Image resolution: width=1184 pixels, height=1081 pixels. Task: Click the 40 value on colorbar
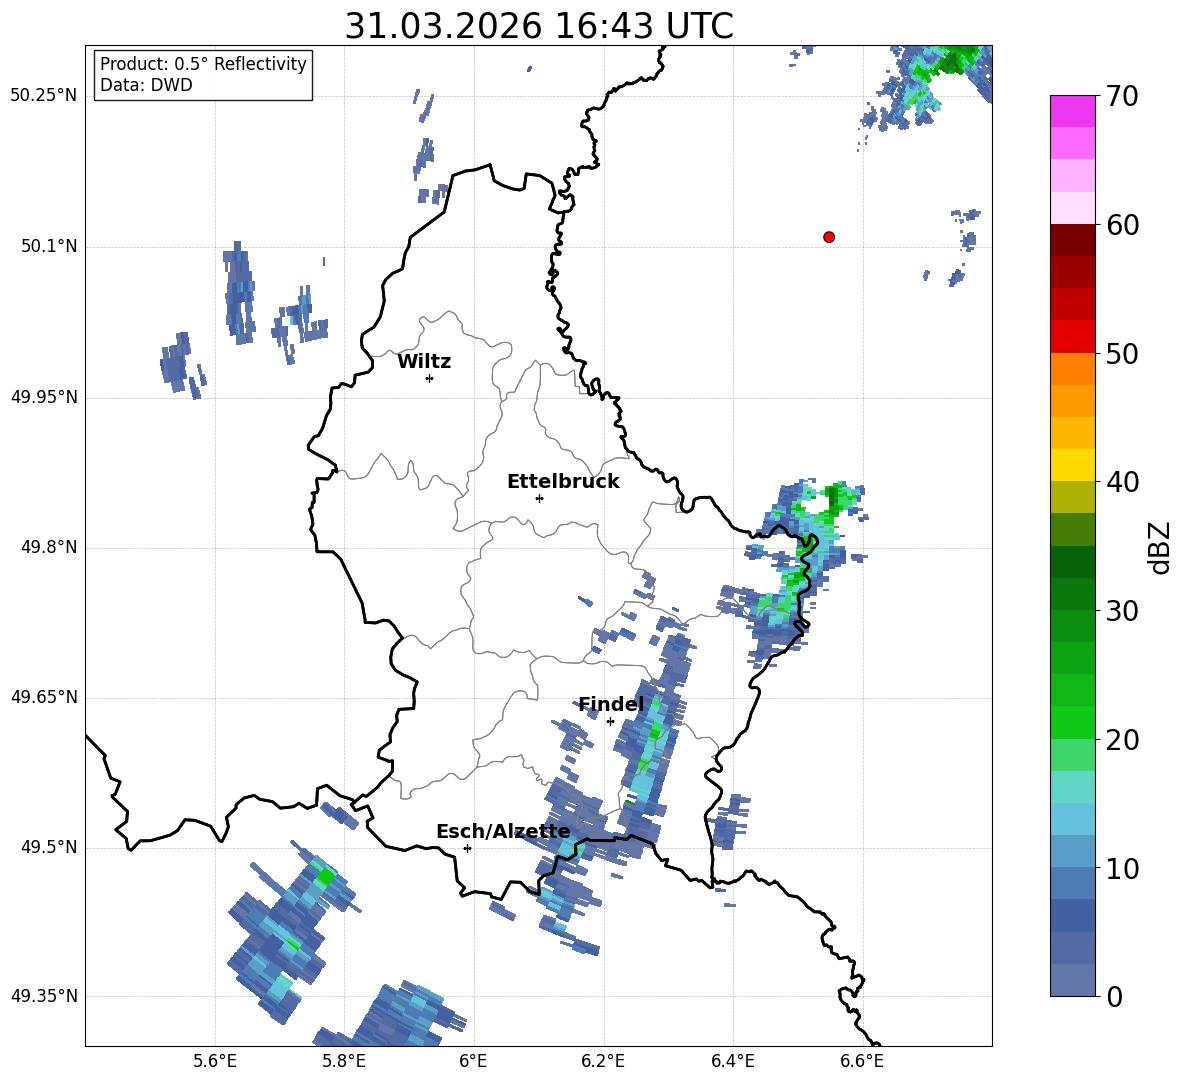point(1122,482)
